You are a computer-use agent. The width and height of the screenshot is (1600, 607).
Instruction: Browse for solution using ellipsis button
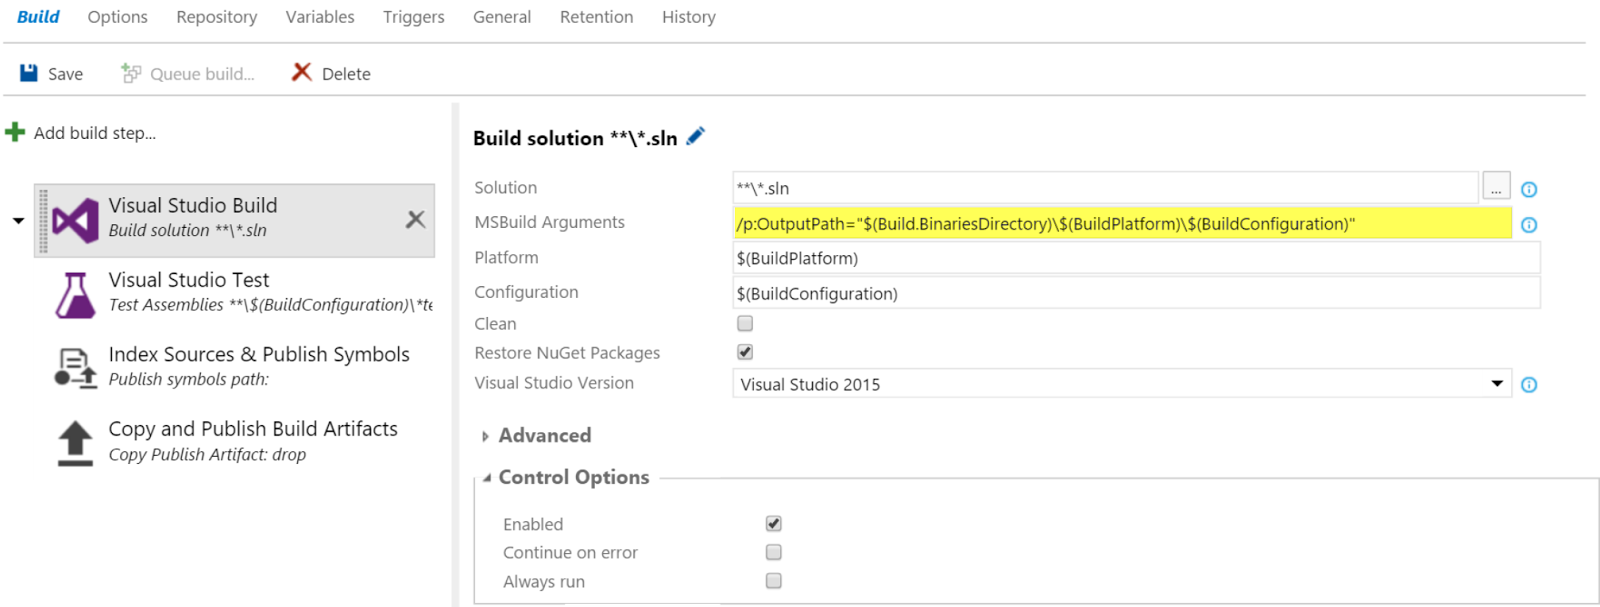(x=1496, y=187)
